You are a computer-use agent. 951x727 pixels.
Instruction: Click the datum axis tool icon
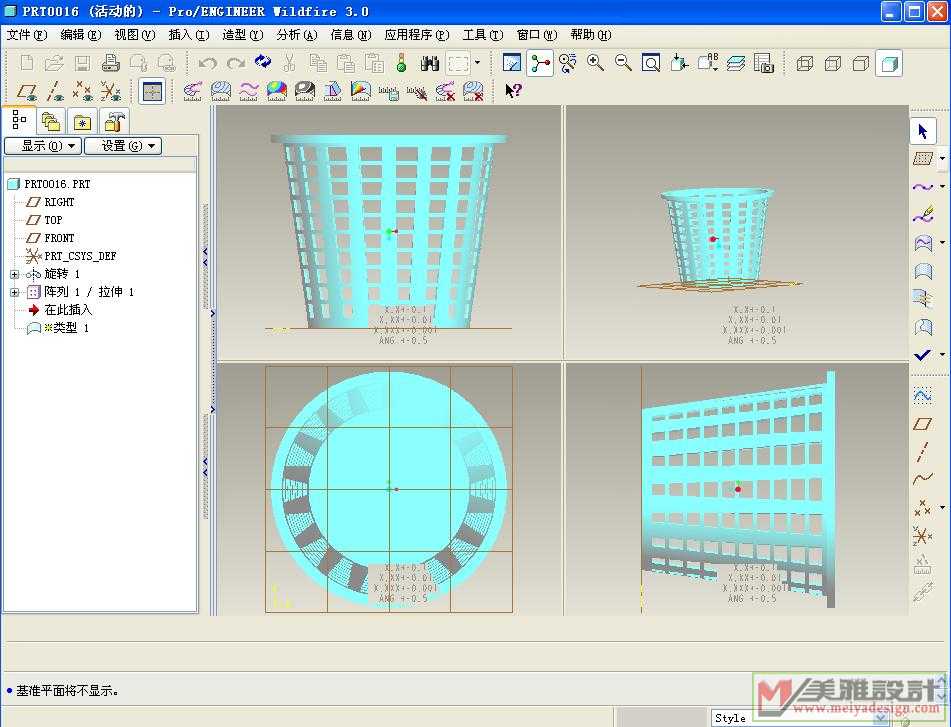point(922,451)
